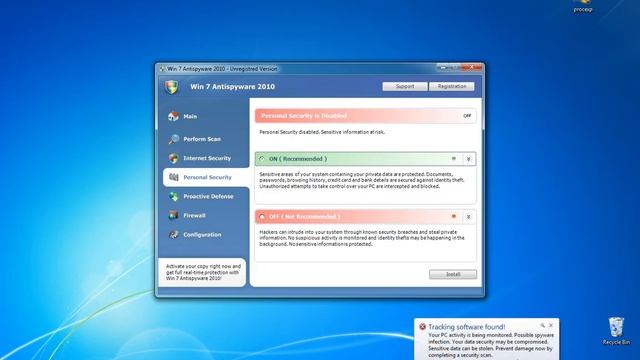Select the OFF (Not Recommended) radio option
The width and height of the screenshot is (640, 360).
point(262,216)
